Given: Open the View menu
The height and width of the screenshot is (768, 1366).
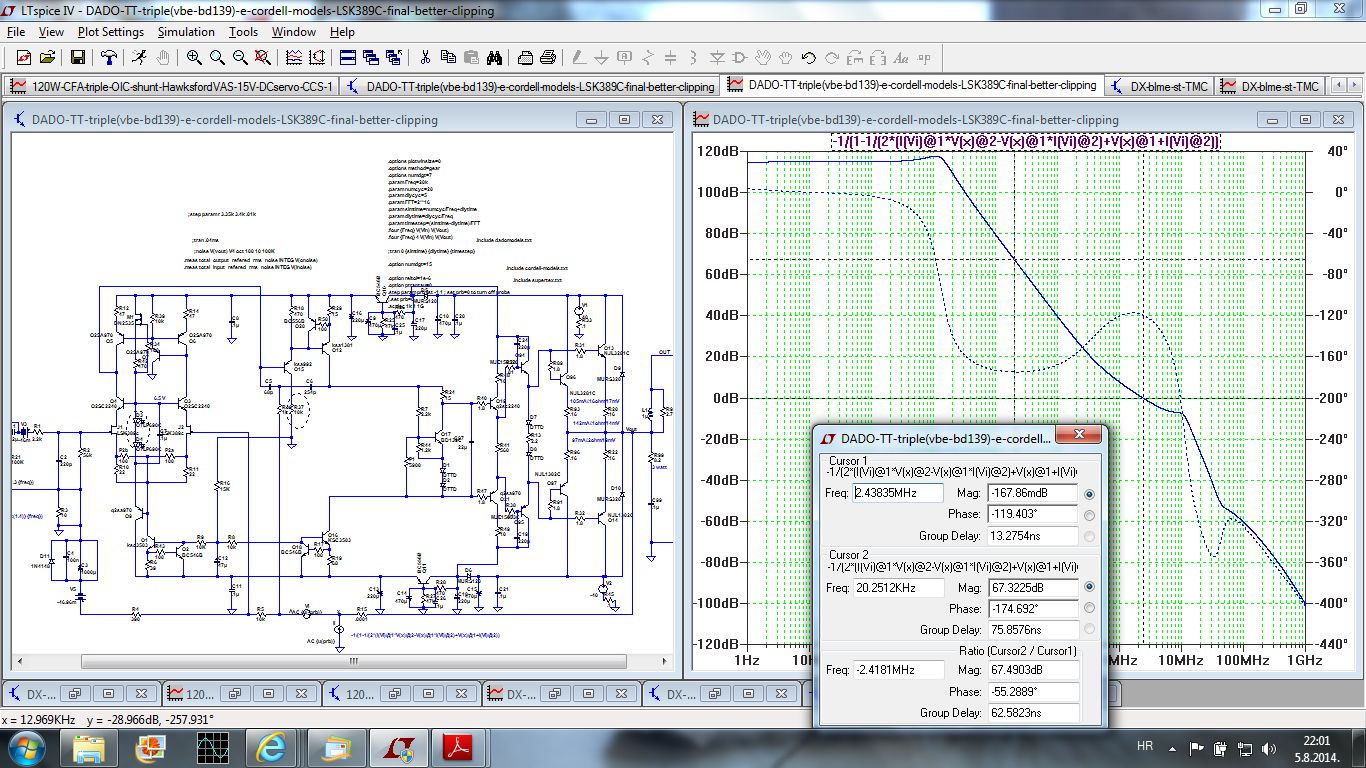Looking at the screenshot, I should [51, 32].
